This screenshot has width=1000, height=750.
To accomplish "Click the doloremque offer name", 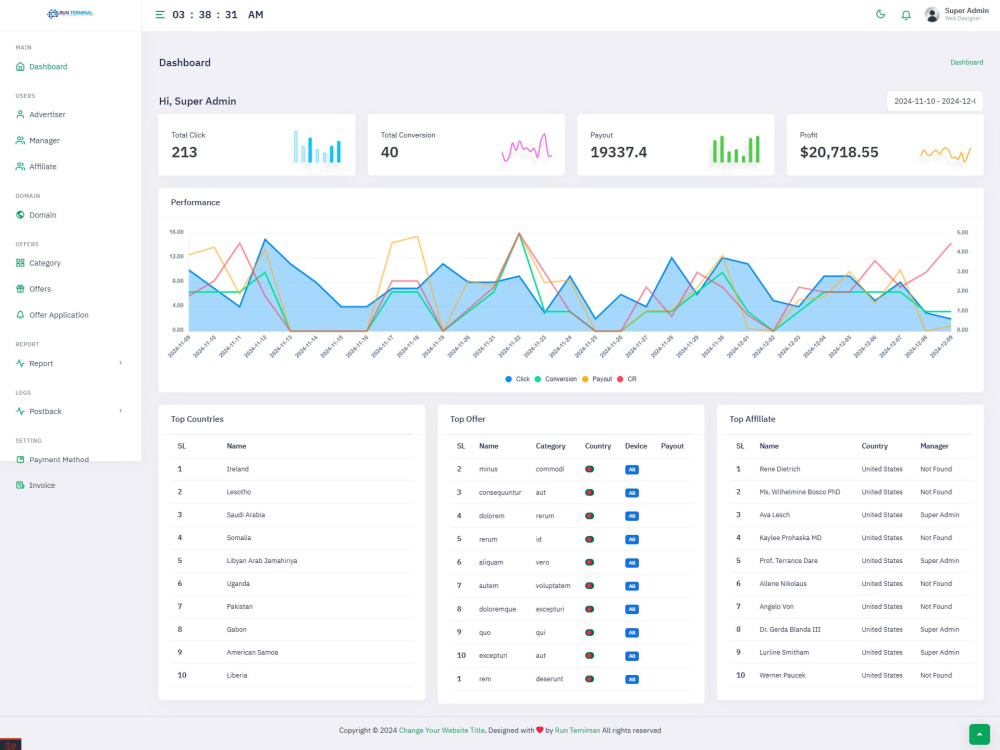I will (x=497, y=609).
